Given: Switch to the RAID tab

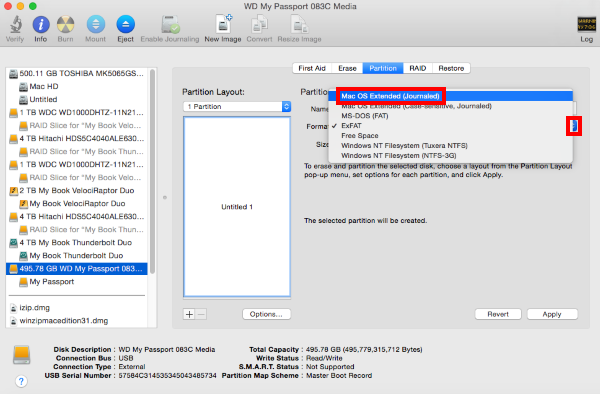Looking at the screenshot, I should (x=417, y=68).
